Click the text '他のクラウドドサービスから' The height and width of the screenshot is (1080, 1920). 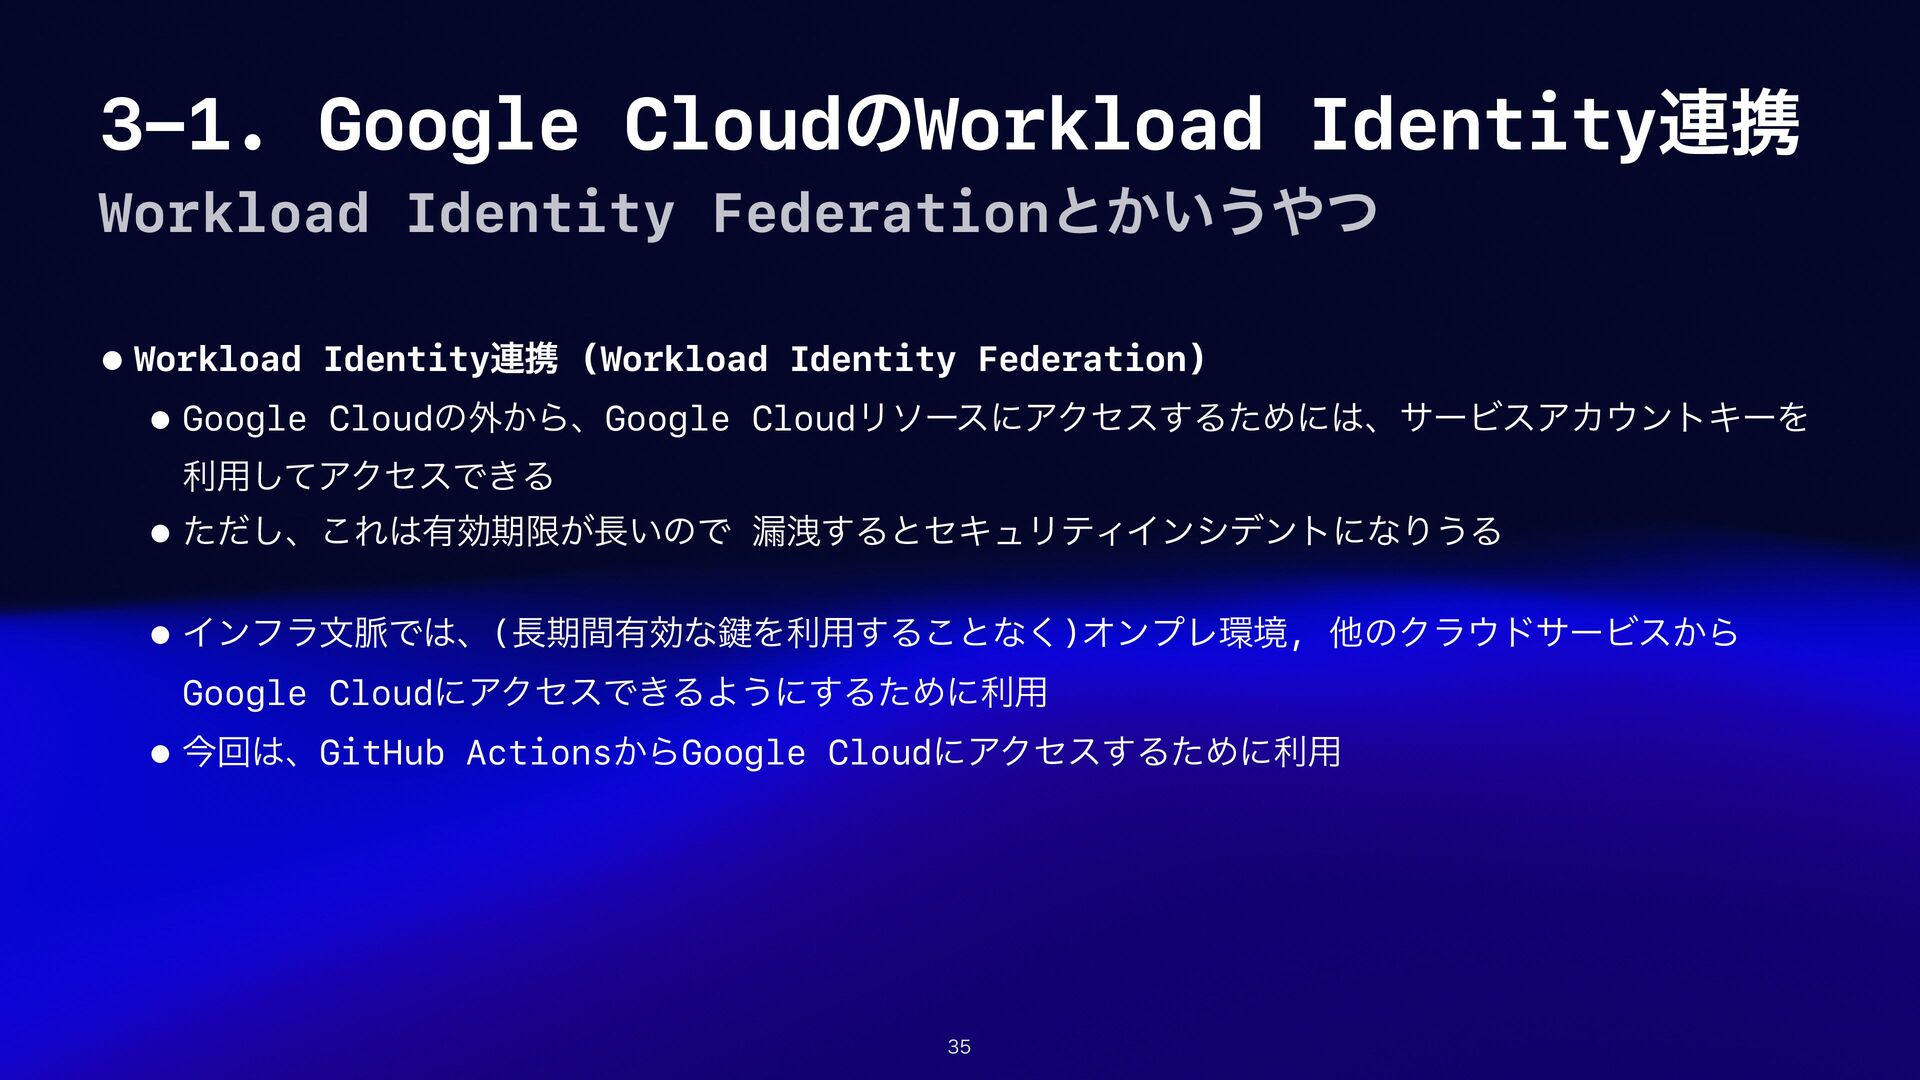[x=1534, y=633]
